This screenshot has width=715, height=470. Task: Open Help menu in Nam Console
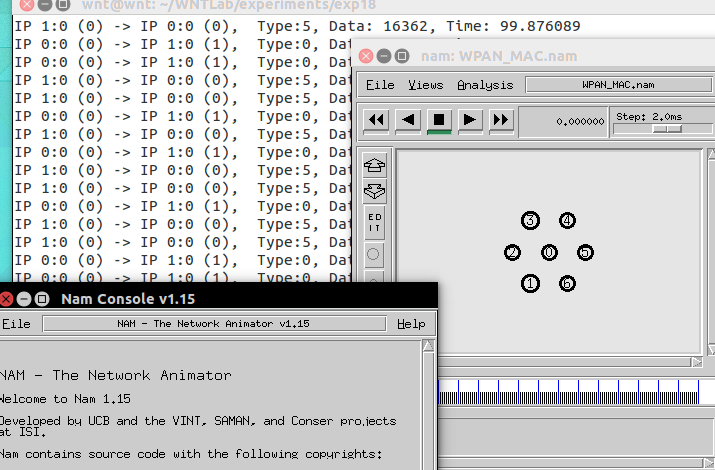[x=411, y=324]
